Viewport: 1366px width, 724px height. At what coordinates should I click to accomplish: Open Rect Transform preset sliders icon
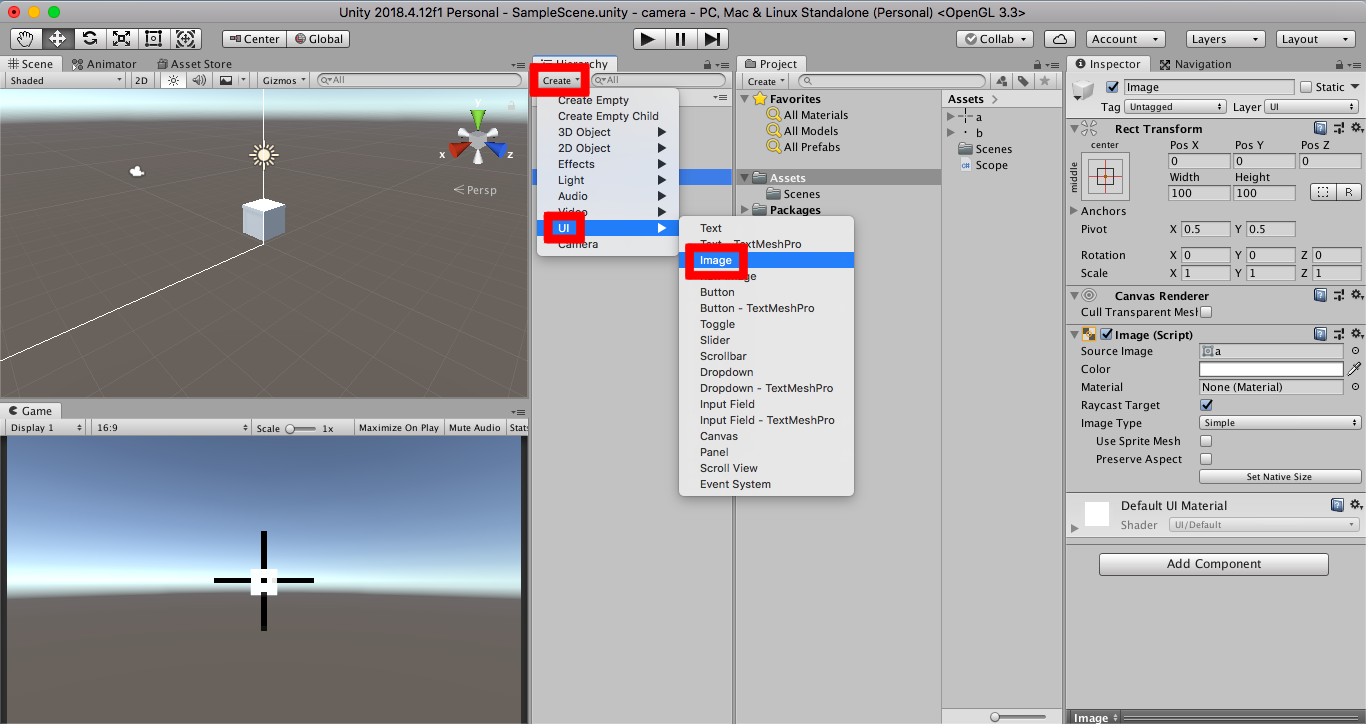[x=1338, y=128]
